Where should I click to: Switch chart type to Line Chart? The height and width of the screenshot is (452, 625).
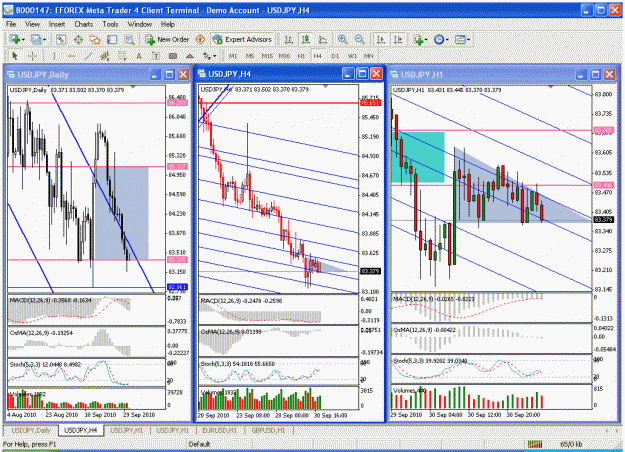click(323, 39)
